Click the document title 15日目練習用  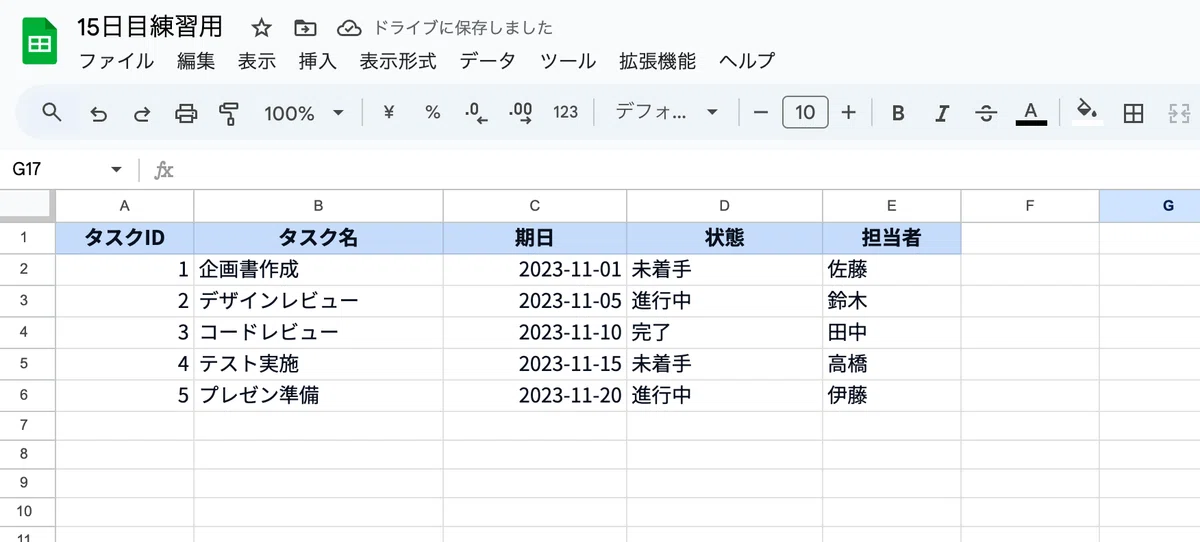coord(150,27)
